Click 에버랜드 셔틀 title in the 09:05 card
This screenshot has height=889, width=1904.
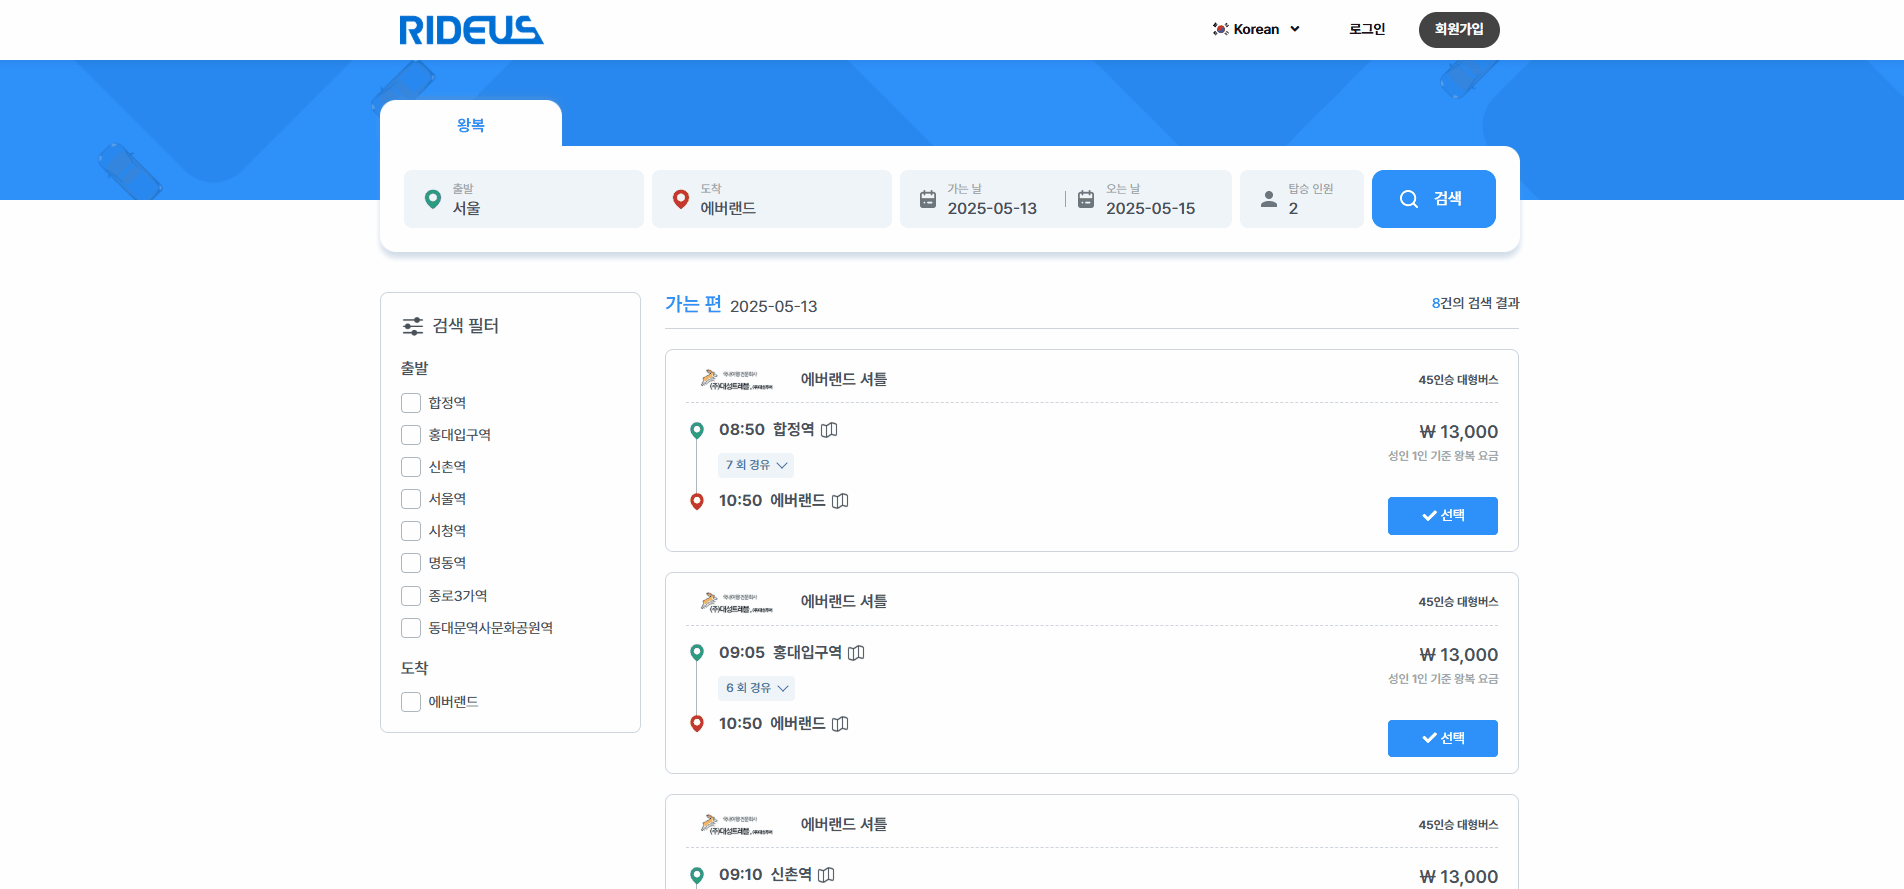click(x=844, y=602)
